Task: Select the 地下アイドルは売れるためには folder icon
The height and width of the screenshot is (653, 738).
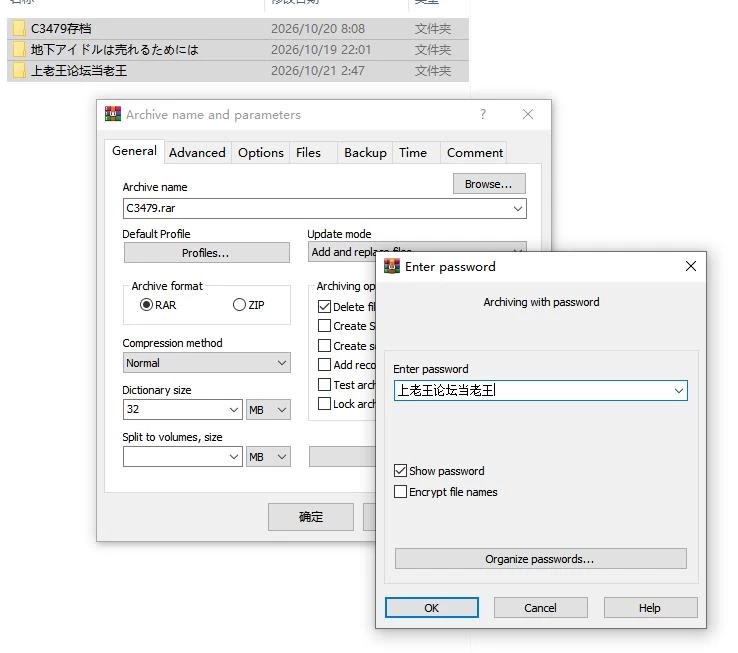Action: [x=19, y=49]
